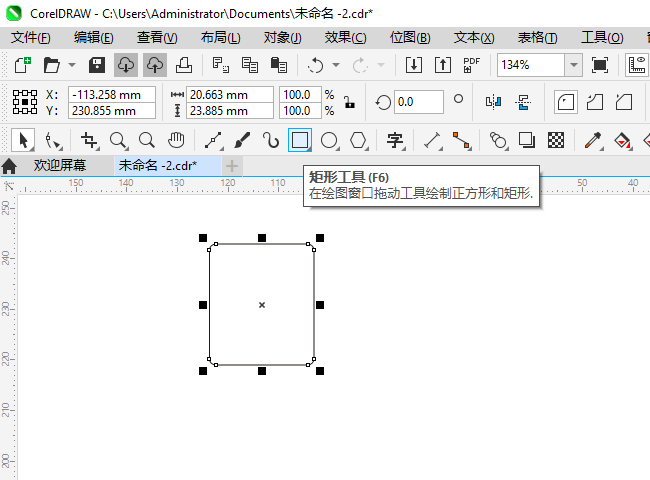Click the Import icon

tap(414, 65)
